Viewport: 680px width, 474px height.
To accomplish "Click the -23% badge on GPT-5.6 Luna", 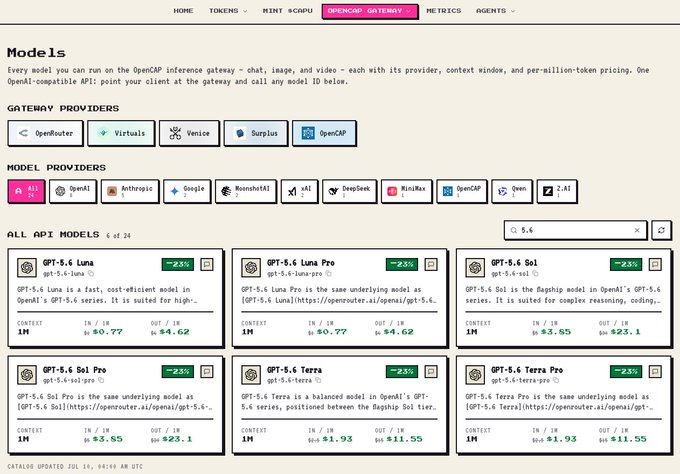I will [178, 264].
